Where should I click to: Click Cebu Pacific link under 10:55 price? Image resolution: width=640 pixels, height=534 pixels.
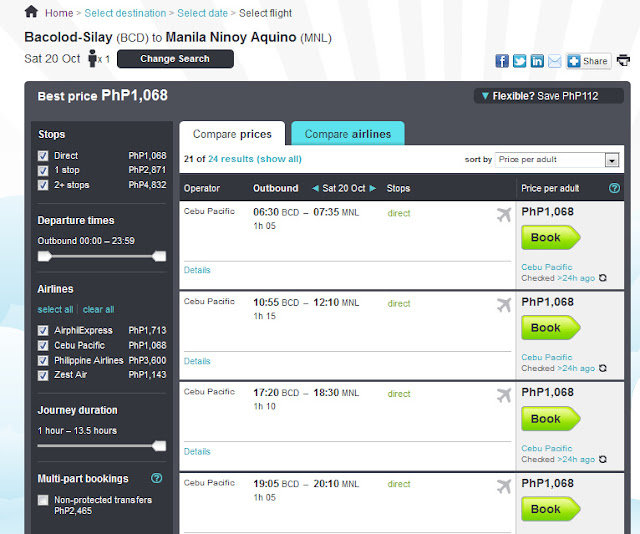(x=547, y=357)
